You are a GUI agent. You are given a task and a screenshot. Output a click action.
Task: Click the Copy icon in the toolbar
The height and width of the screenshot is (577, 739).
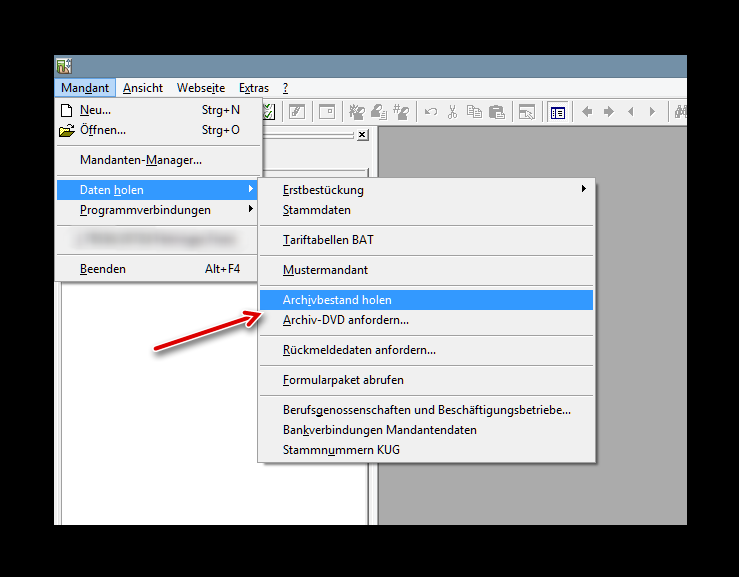(x=474, y=112)
